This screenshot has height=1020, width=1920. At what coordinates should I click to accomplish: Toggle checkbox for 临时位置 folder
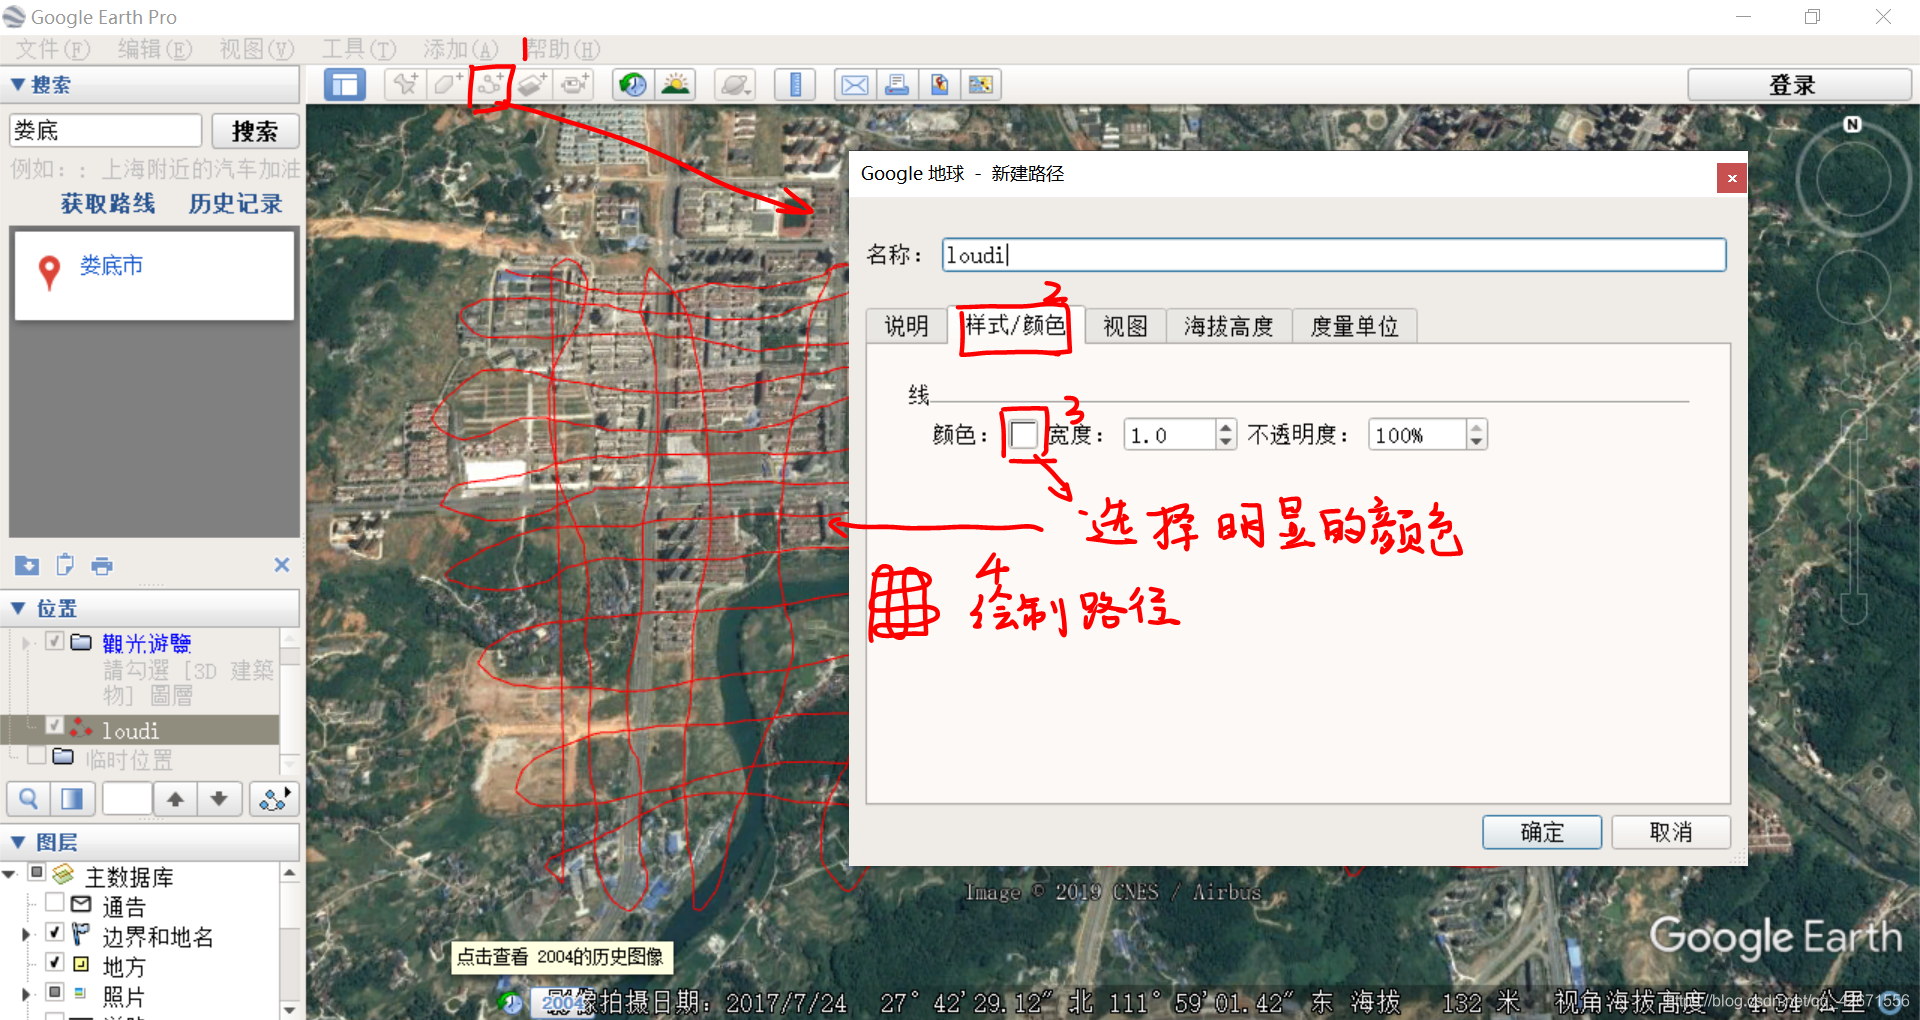click(37, 755)
